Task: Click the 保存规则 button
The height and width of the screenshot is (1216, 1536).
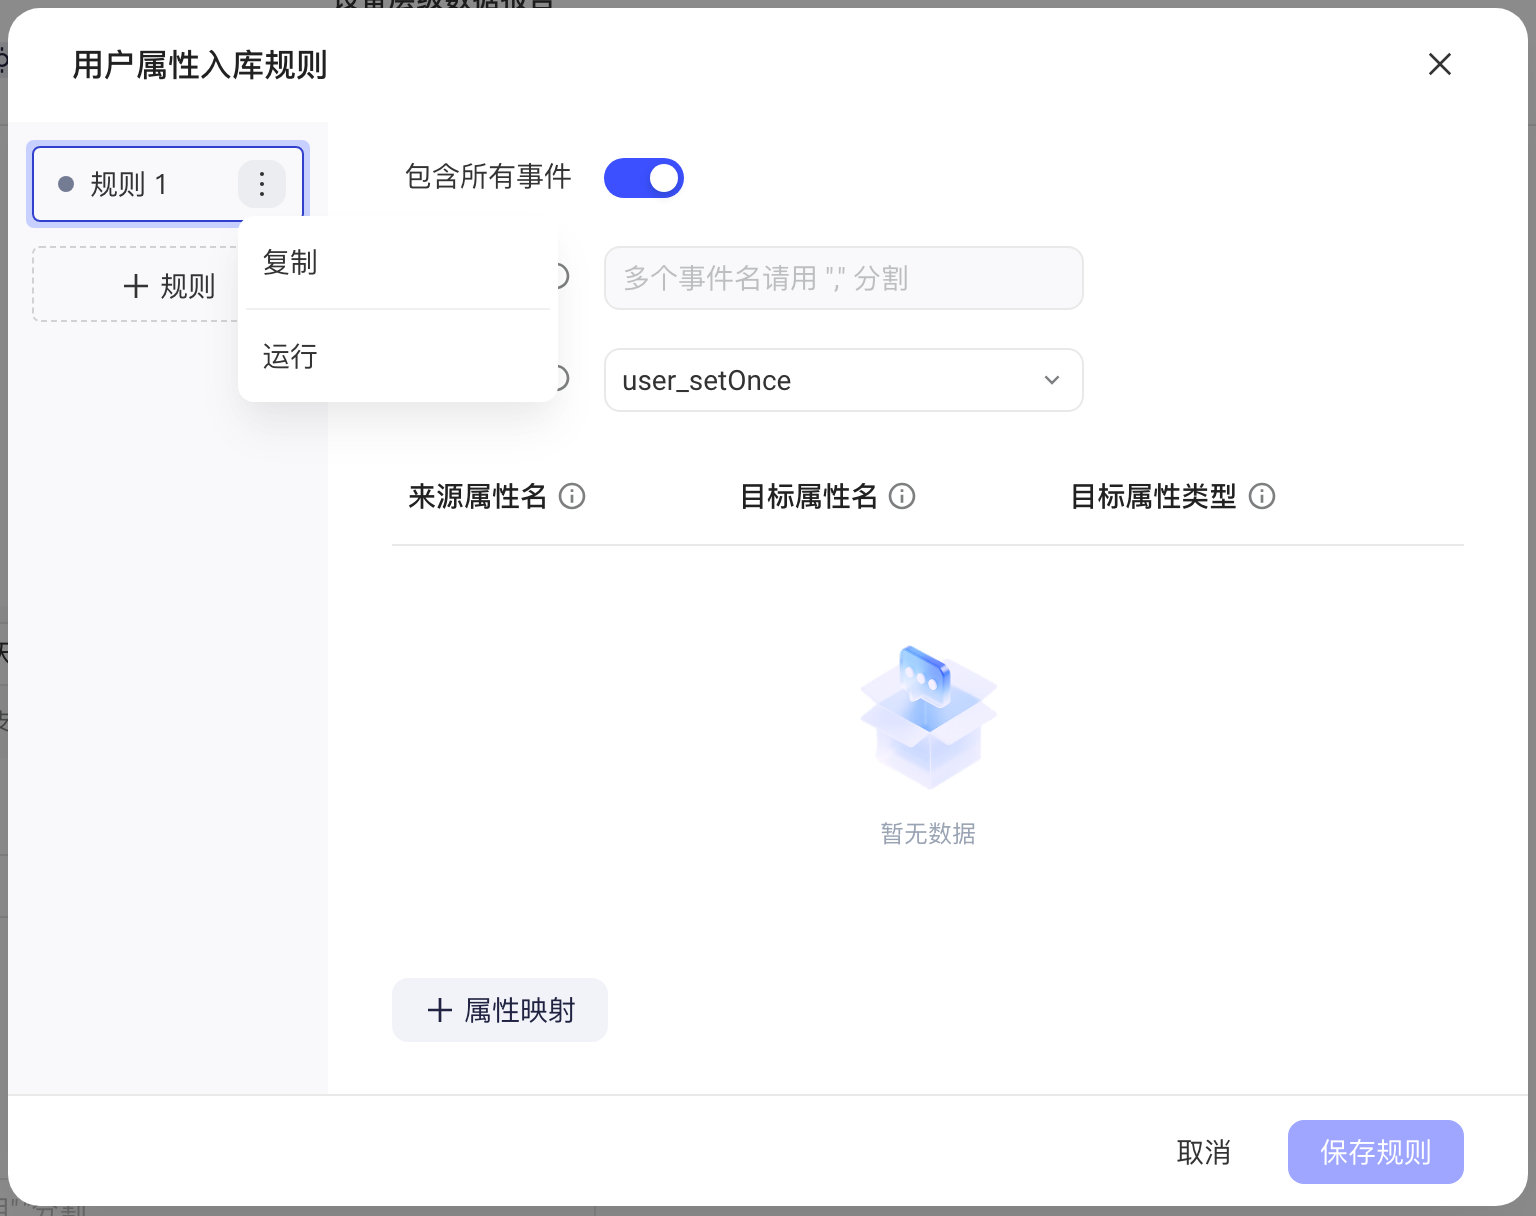Action: click(x=1376, y=1152)
